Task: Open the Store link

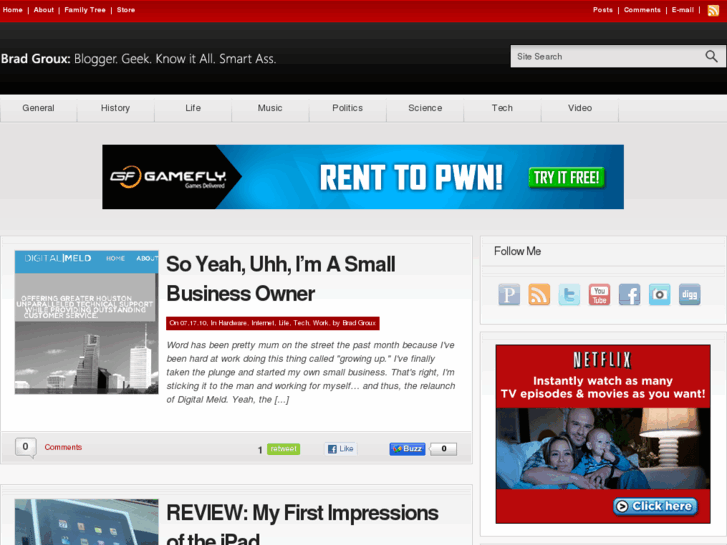Action: coord(126,10)
